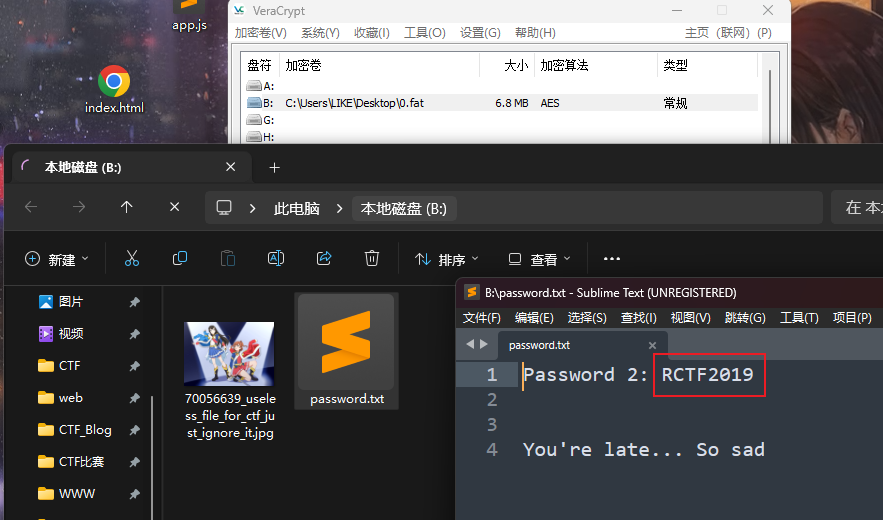This screenshot has height=520, width=883.
Task: Open Sublime Text 视图(V) menu
Action: [690, 318]
